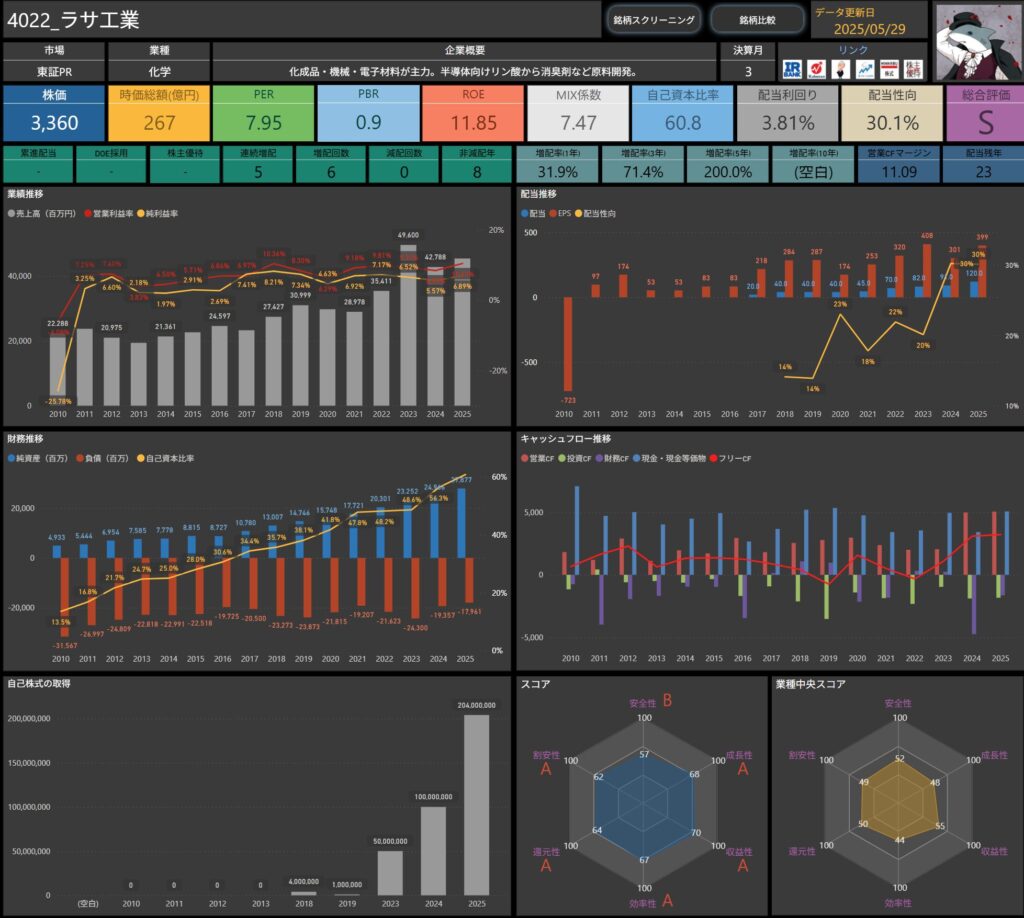Select the 東証PR market cell
The width and height of the screenshot is (1024, 918).
[x=54, y=71]
